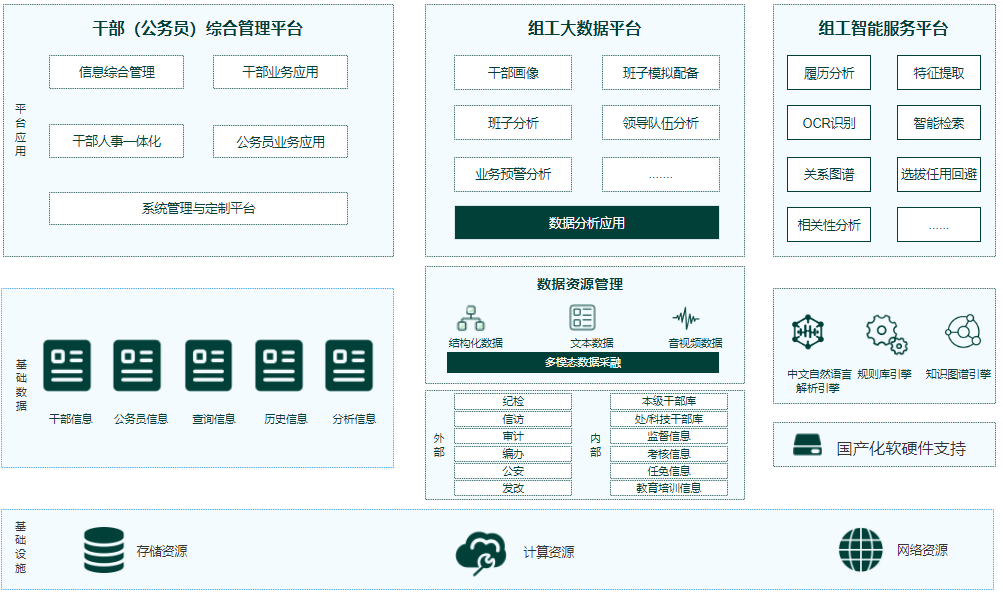Open the 规则库引擎 gears icon
This screenshot has height=594, width=1003.
(885, 333)
